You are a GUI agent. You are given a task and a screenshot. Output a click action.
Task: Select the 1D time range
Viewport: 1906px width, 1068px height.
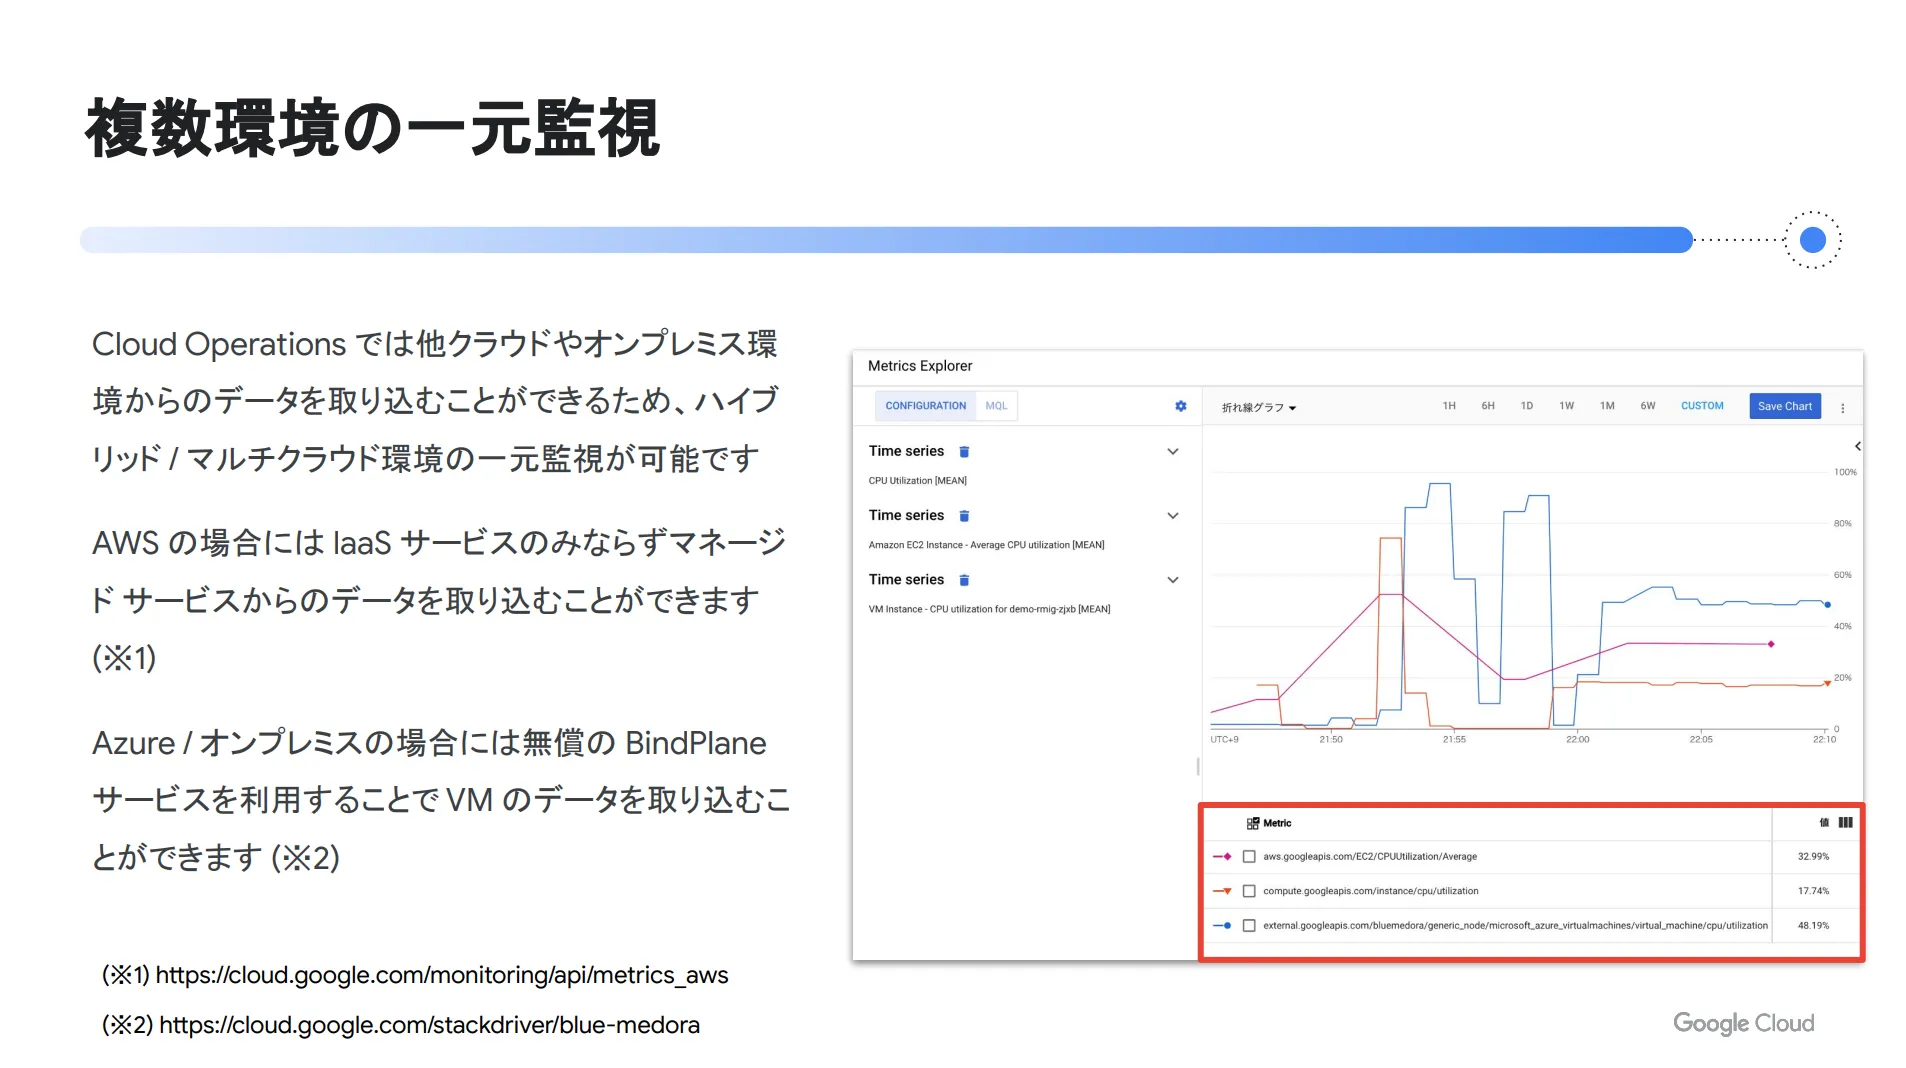tap(1526, 406)
